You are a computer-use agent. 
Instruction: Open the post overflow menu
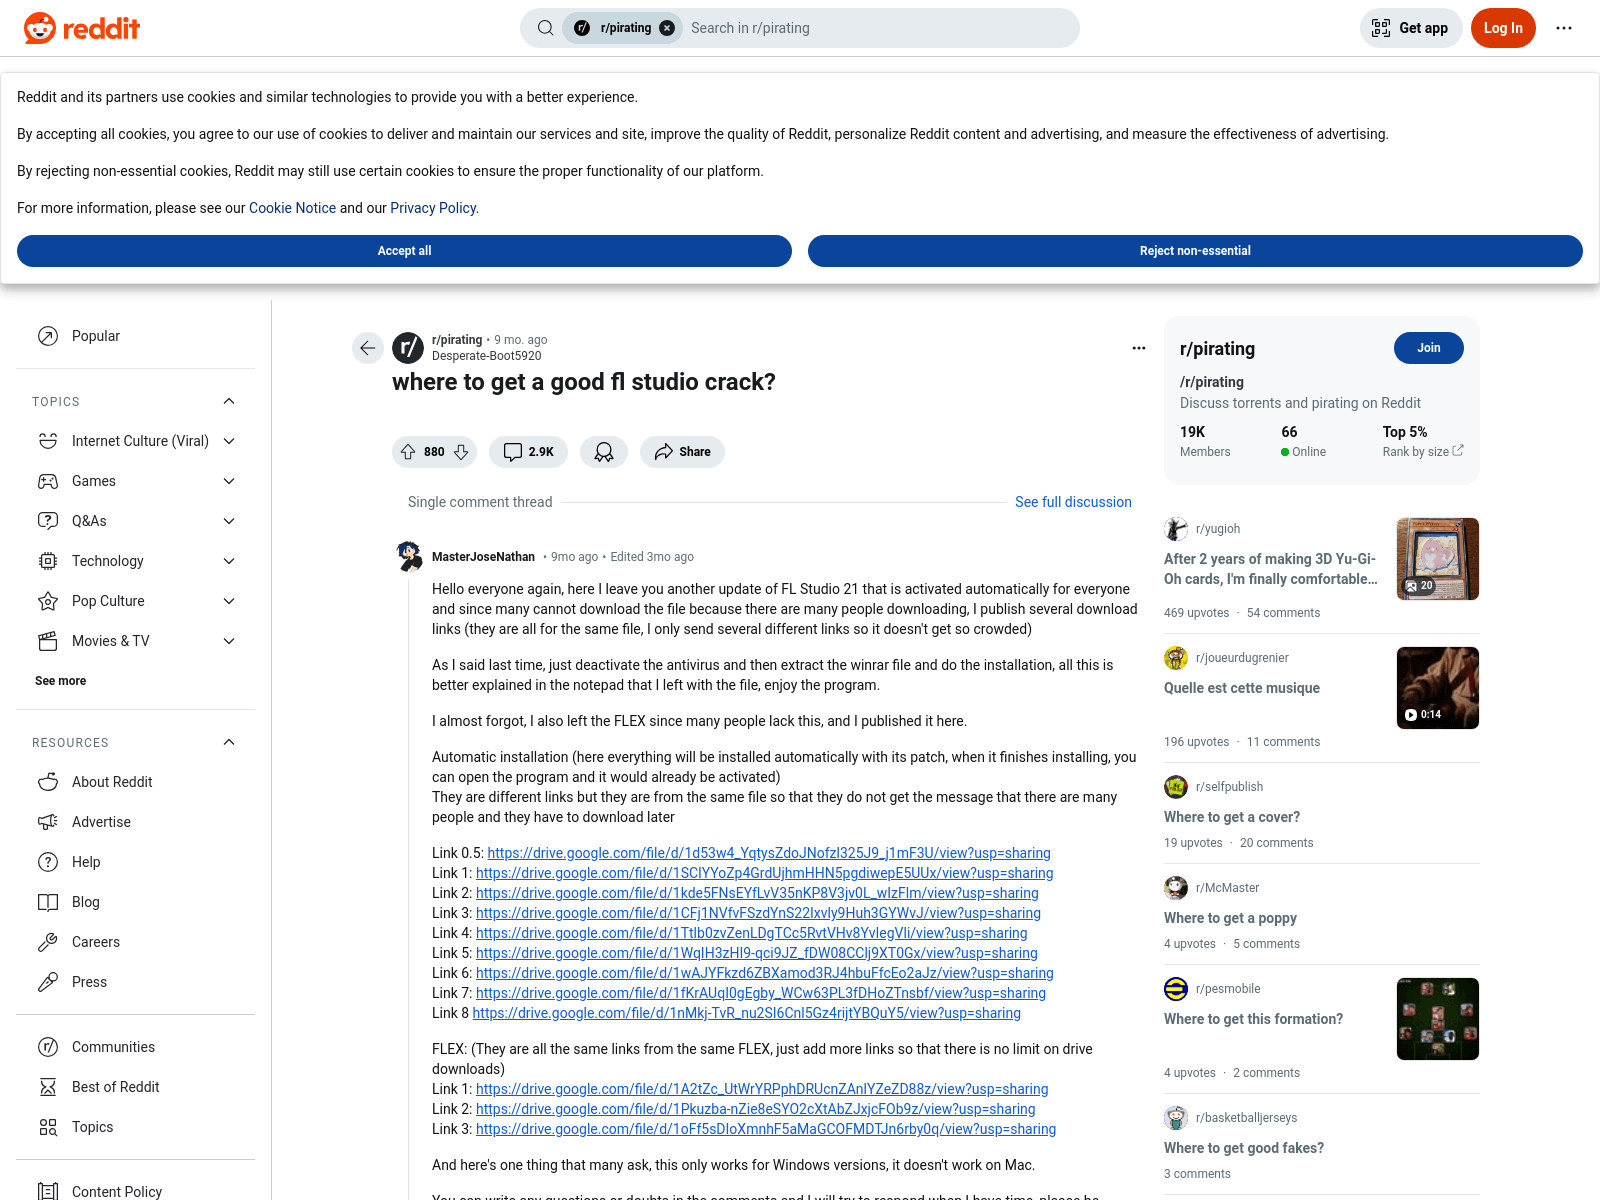click(x=1139, y=348)
